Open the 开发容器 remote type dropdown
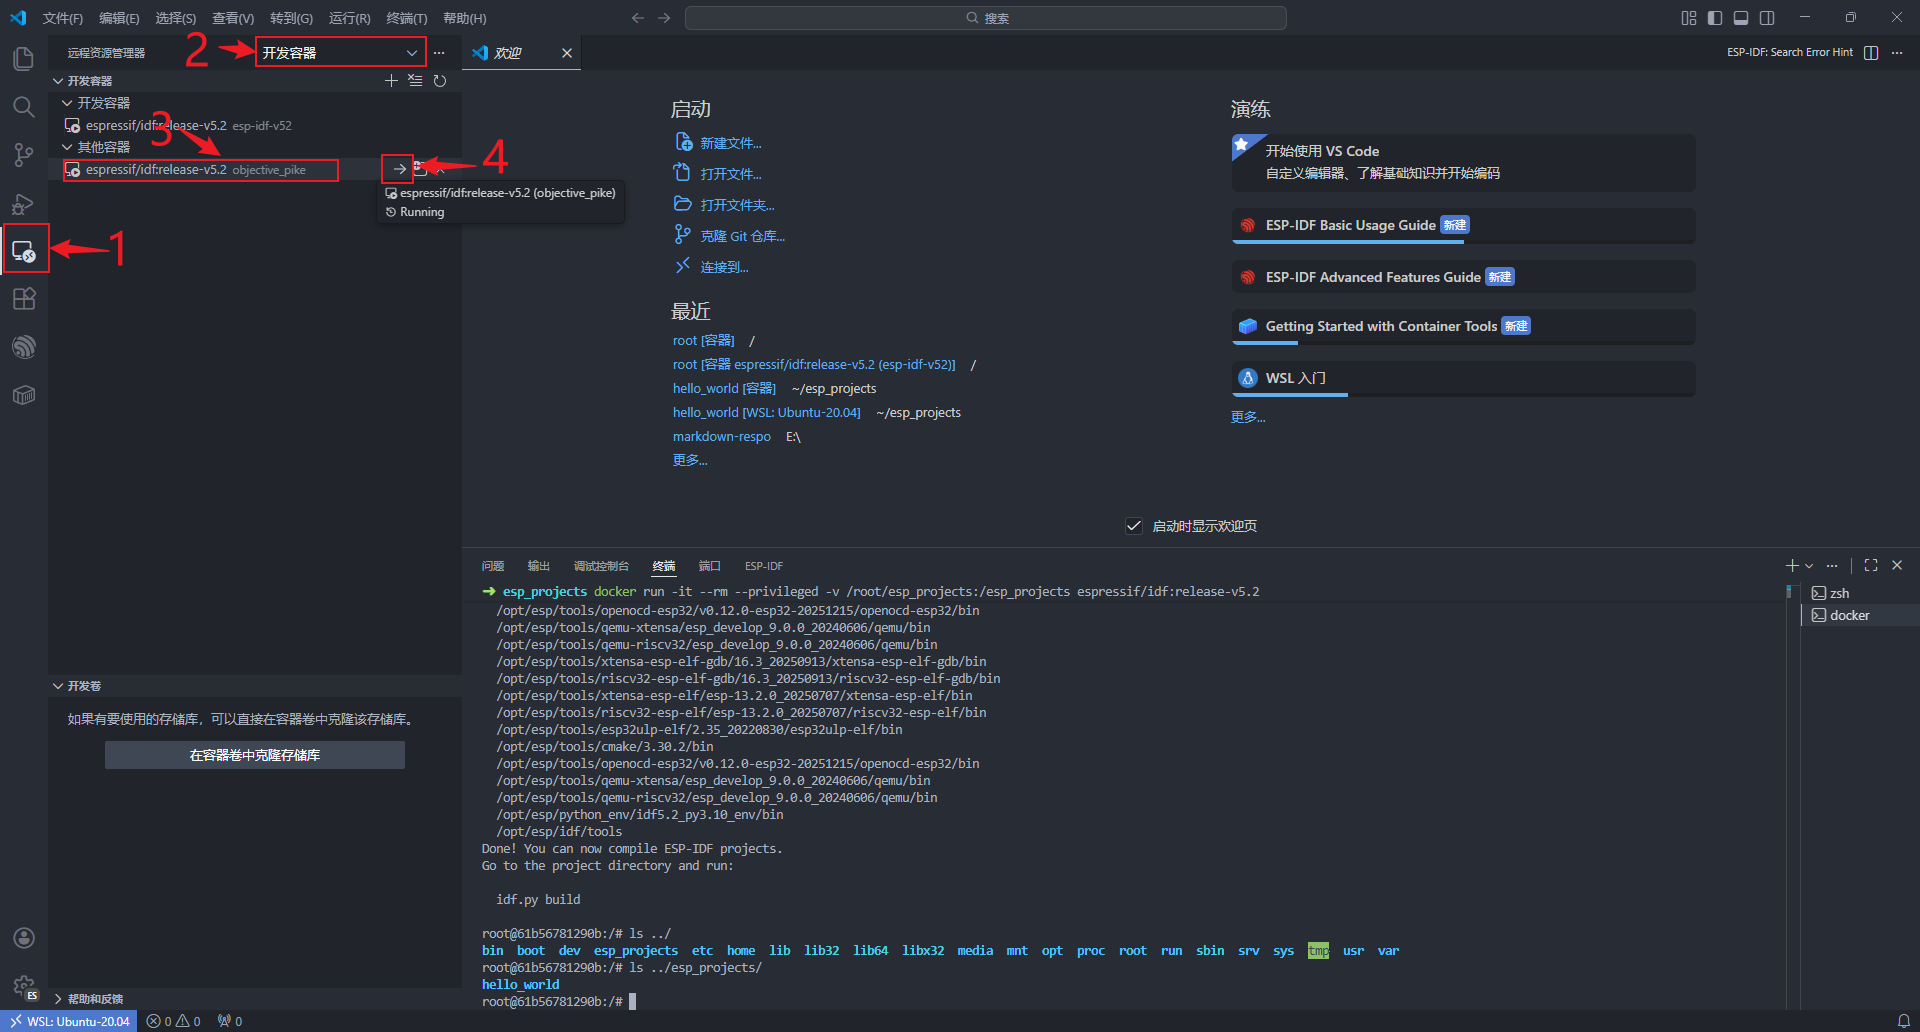The width and height of the screenshot is (1920, 1032). pos(340,53)
